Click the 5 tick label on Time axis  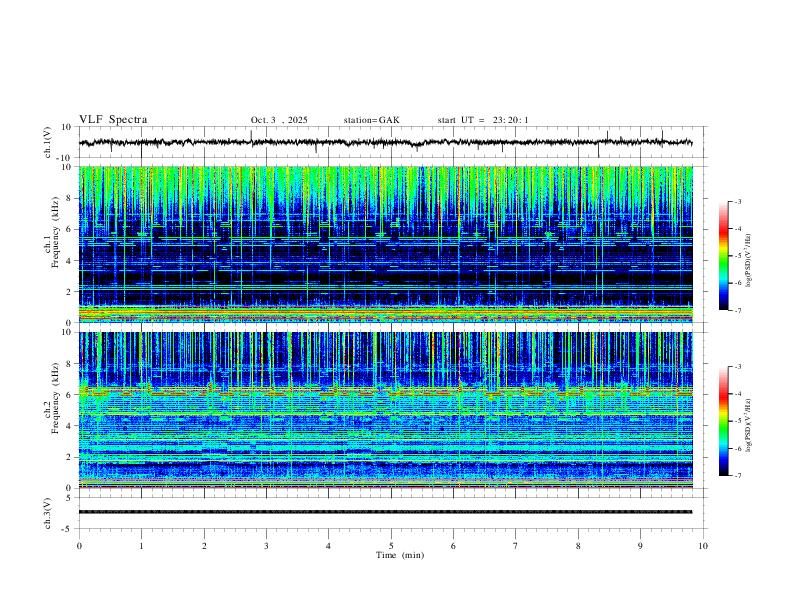391,546
